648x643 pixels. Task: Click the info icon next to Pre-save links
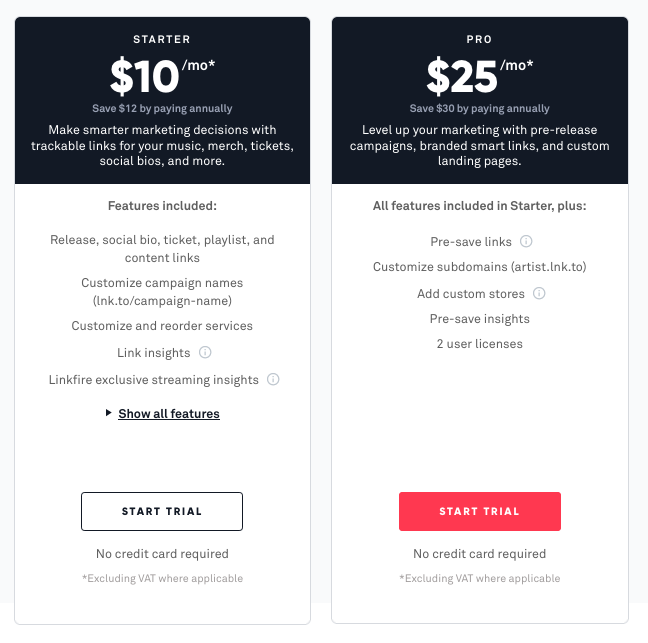tap(526, 241)
